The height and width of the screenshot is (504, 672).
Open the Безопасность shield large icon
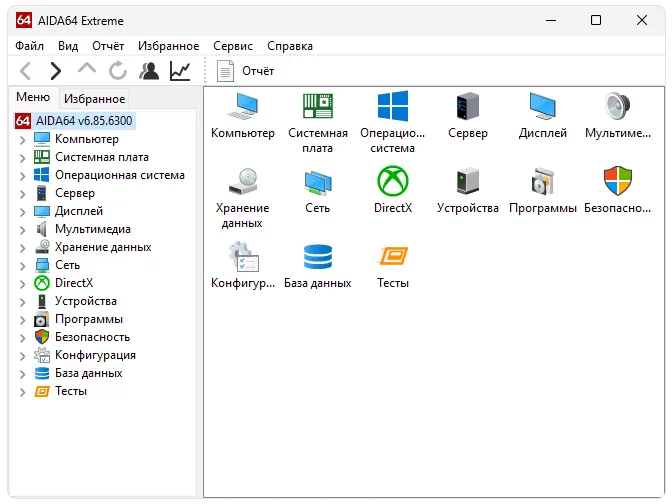point(618,181)
